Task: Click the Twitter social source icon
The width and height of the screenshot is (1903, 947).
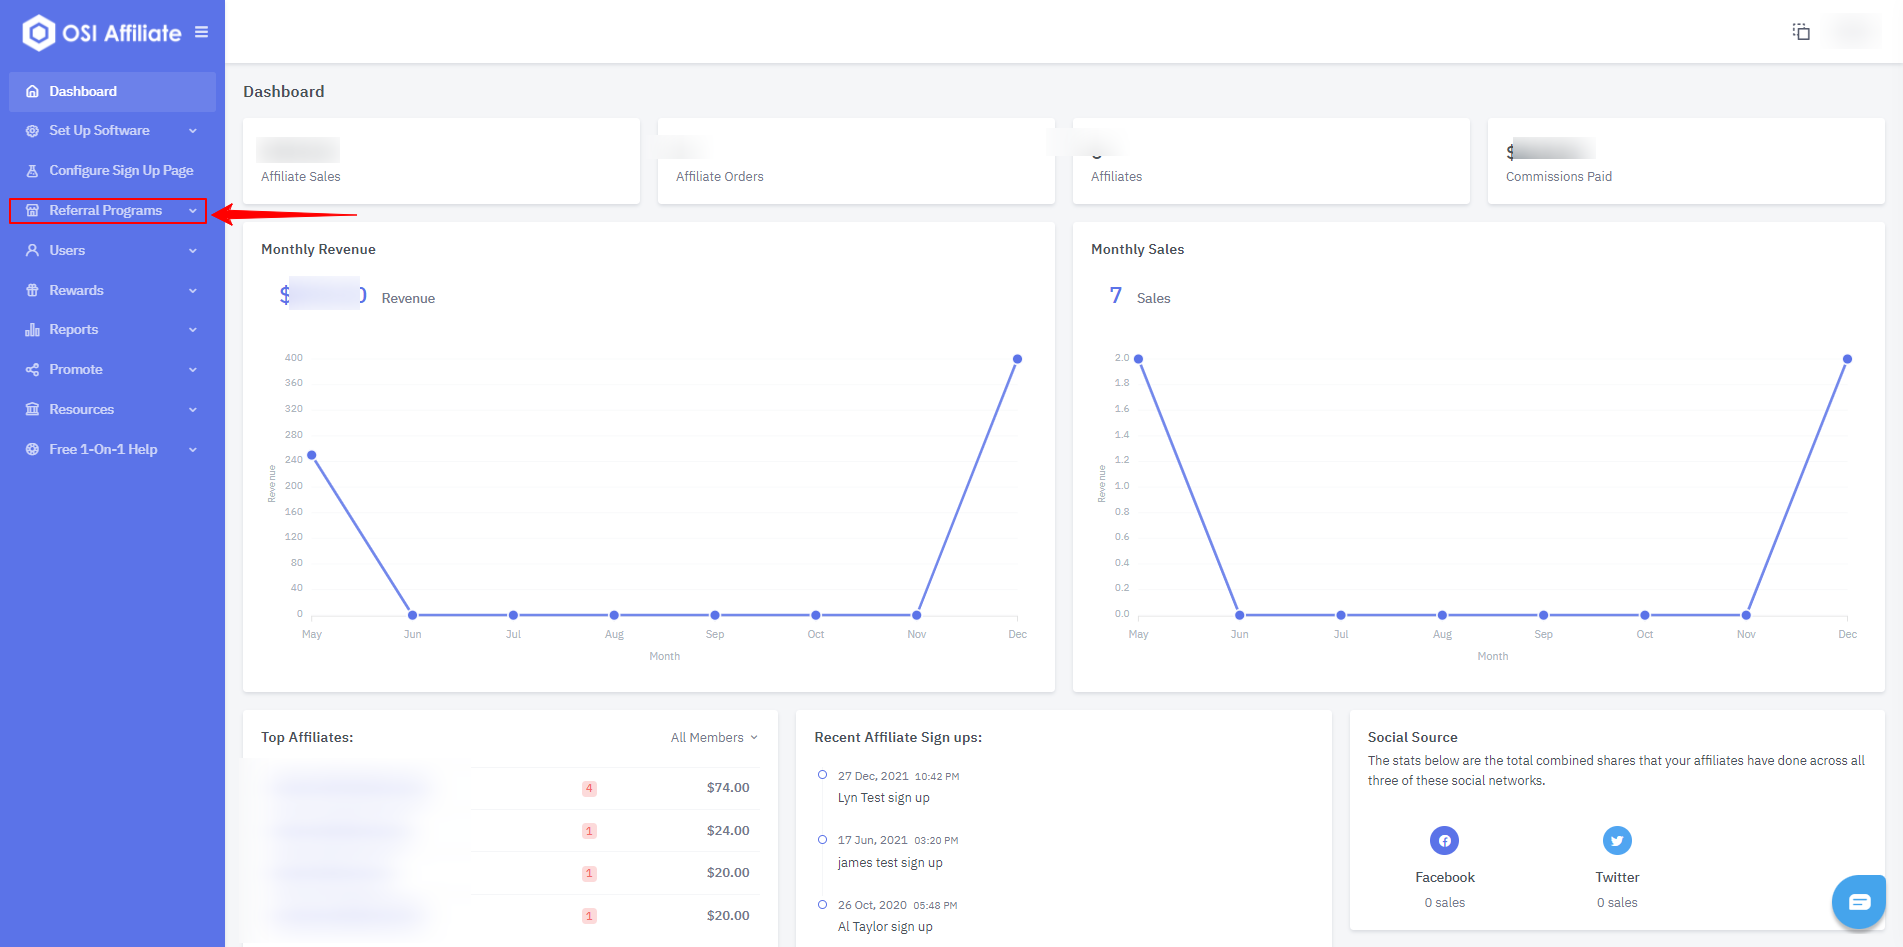Action: [x=1617, y=841]
